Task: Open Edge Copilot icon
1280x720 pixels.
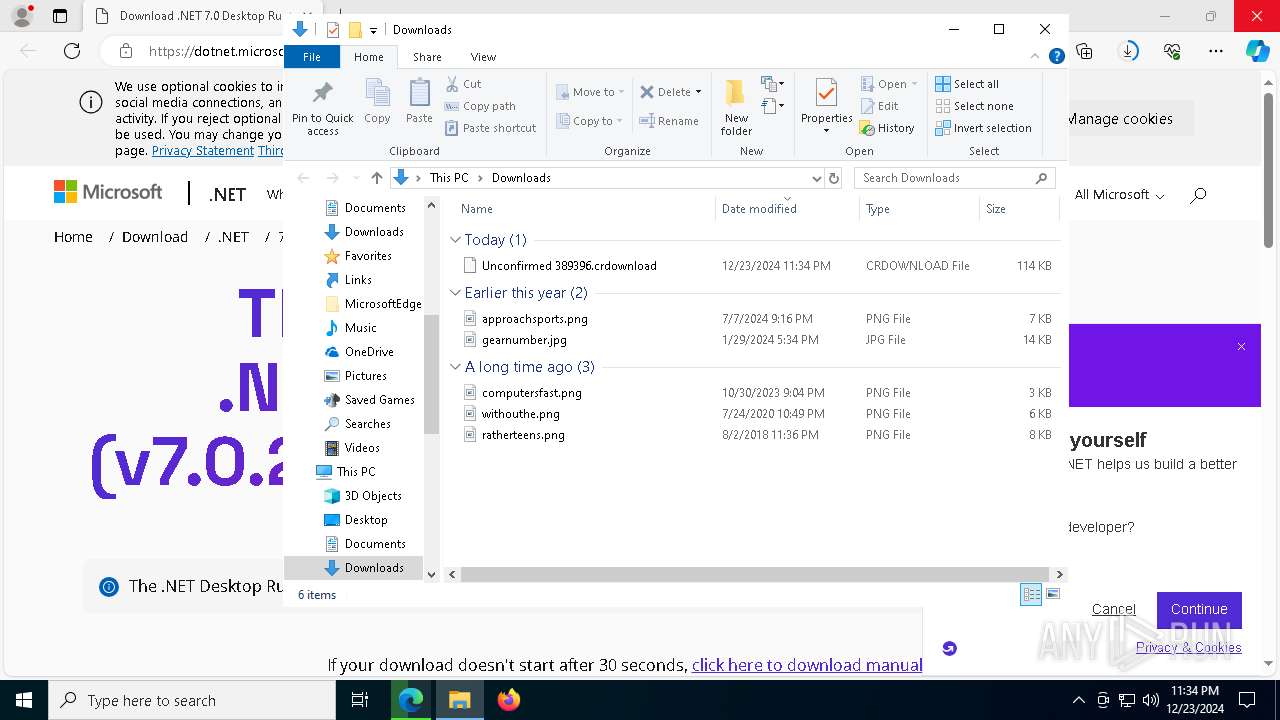Action: point(1257,51)
